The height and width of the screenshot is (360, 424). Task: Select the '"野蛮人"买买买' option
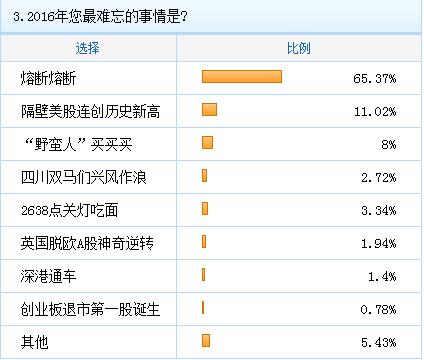point(79,144)
